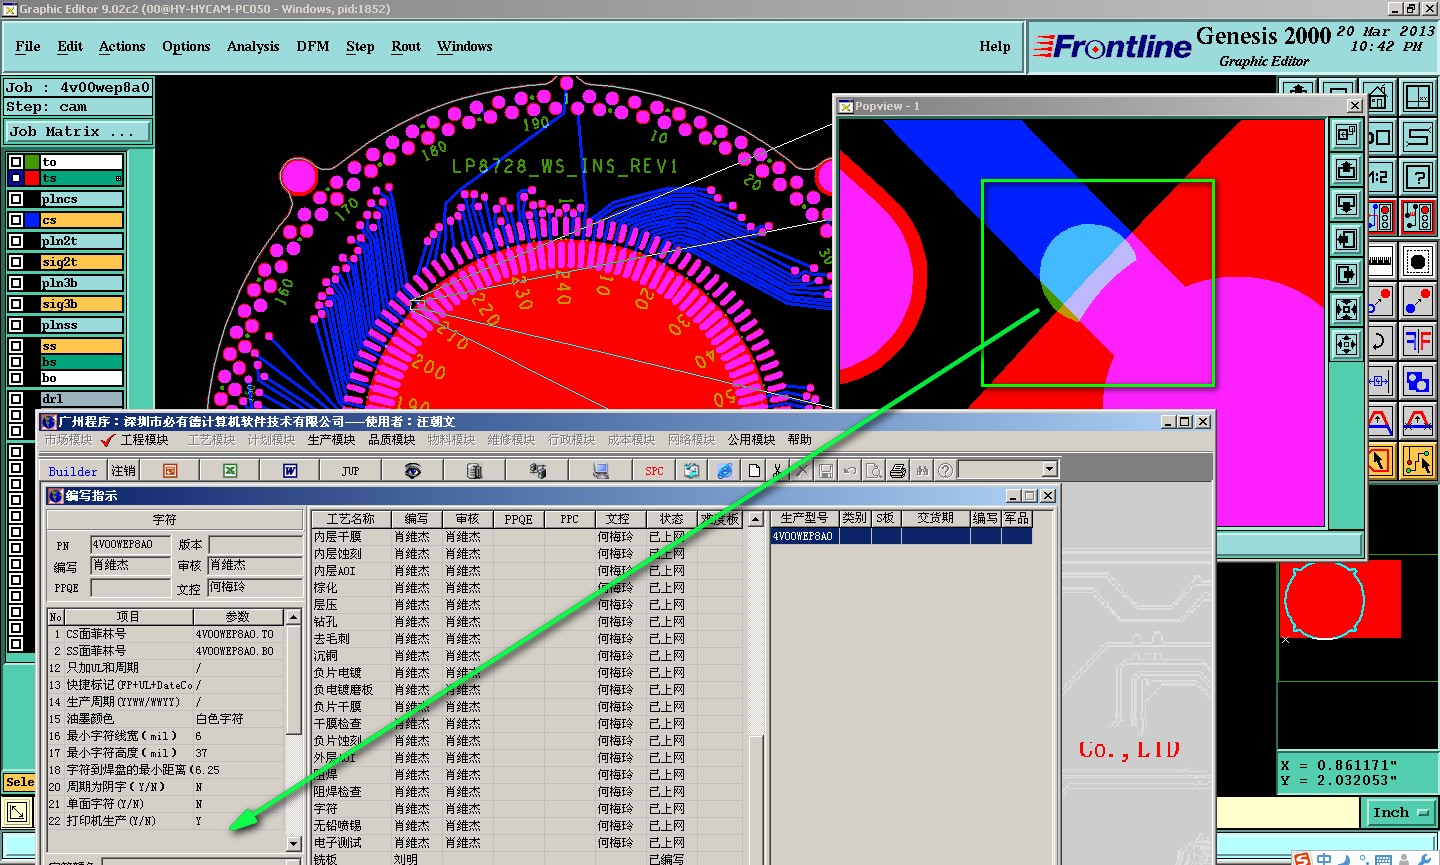Click the XY coordinate grid icon

tap(1418, 98)
